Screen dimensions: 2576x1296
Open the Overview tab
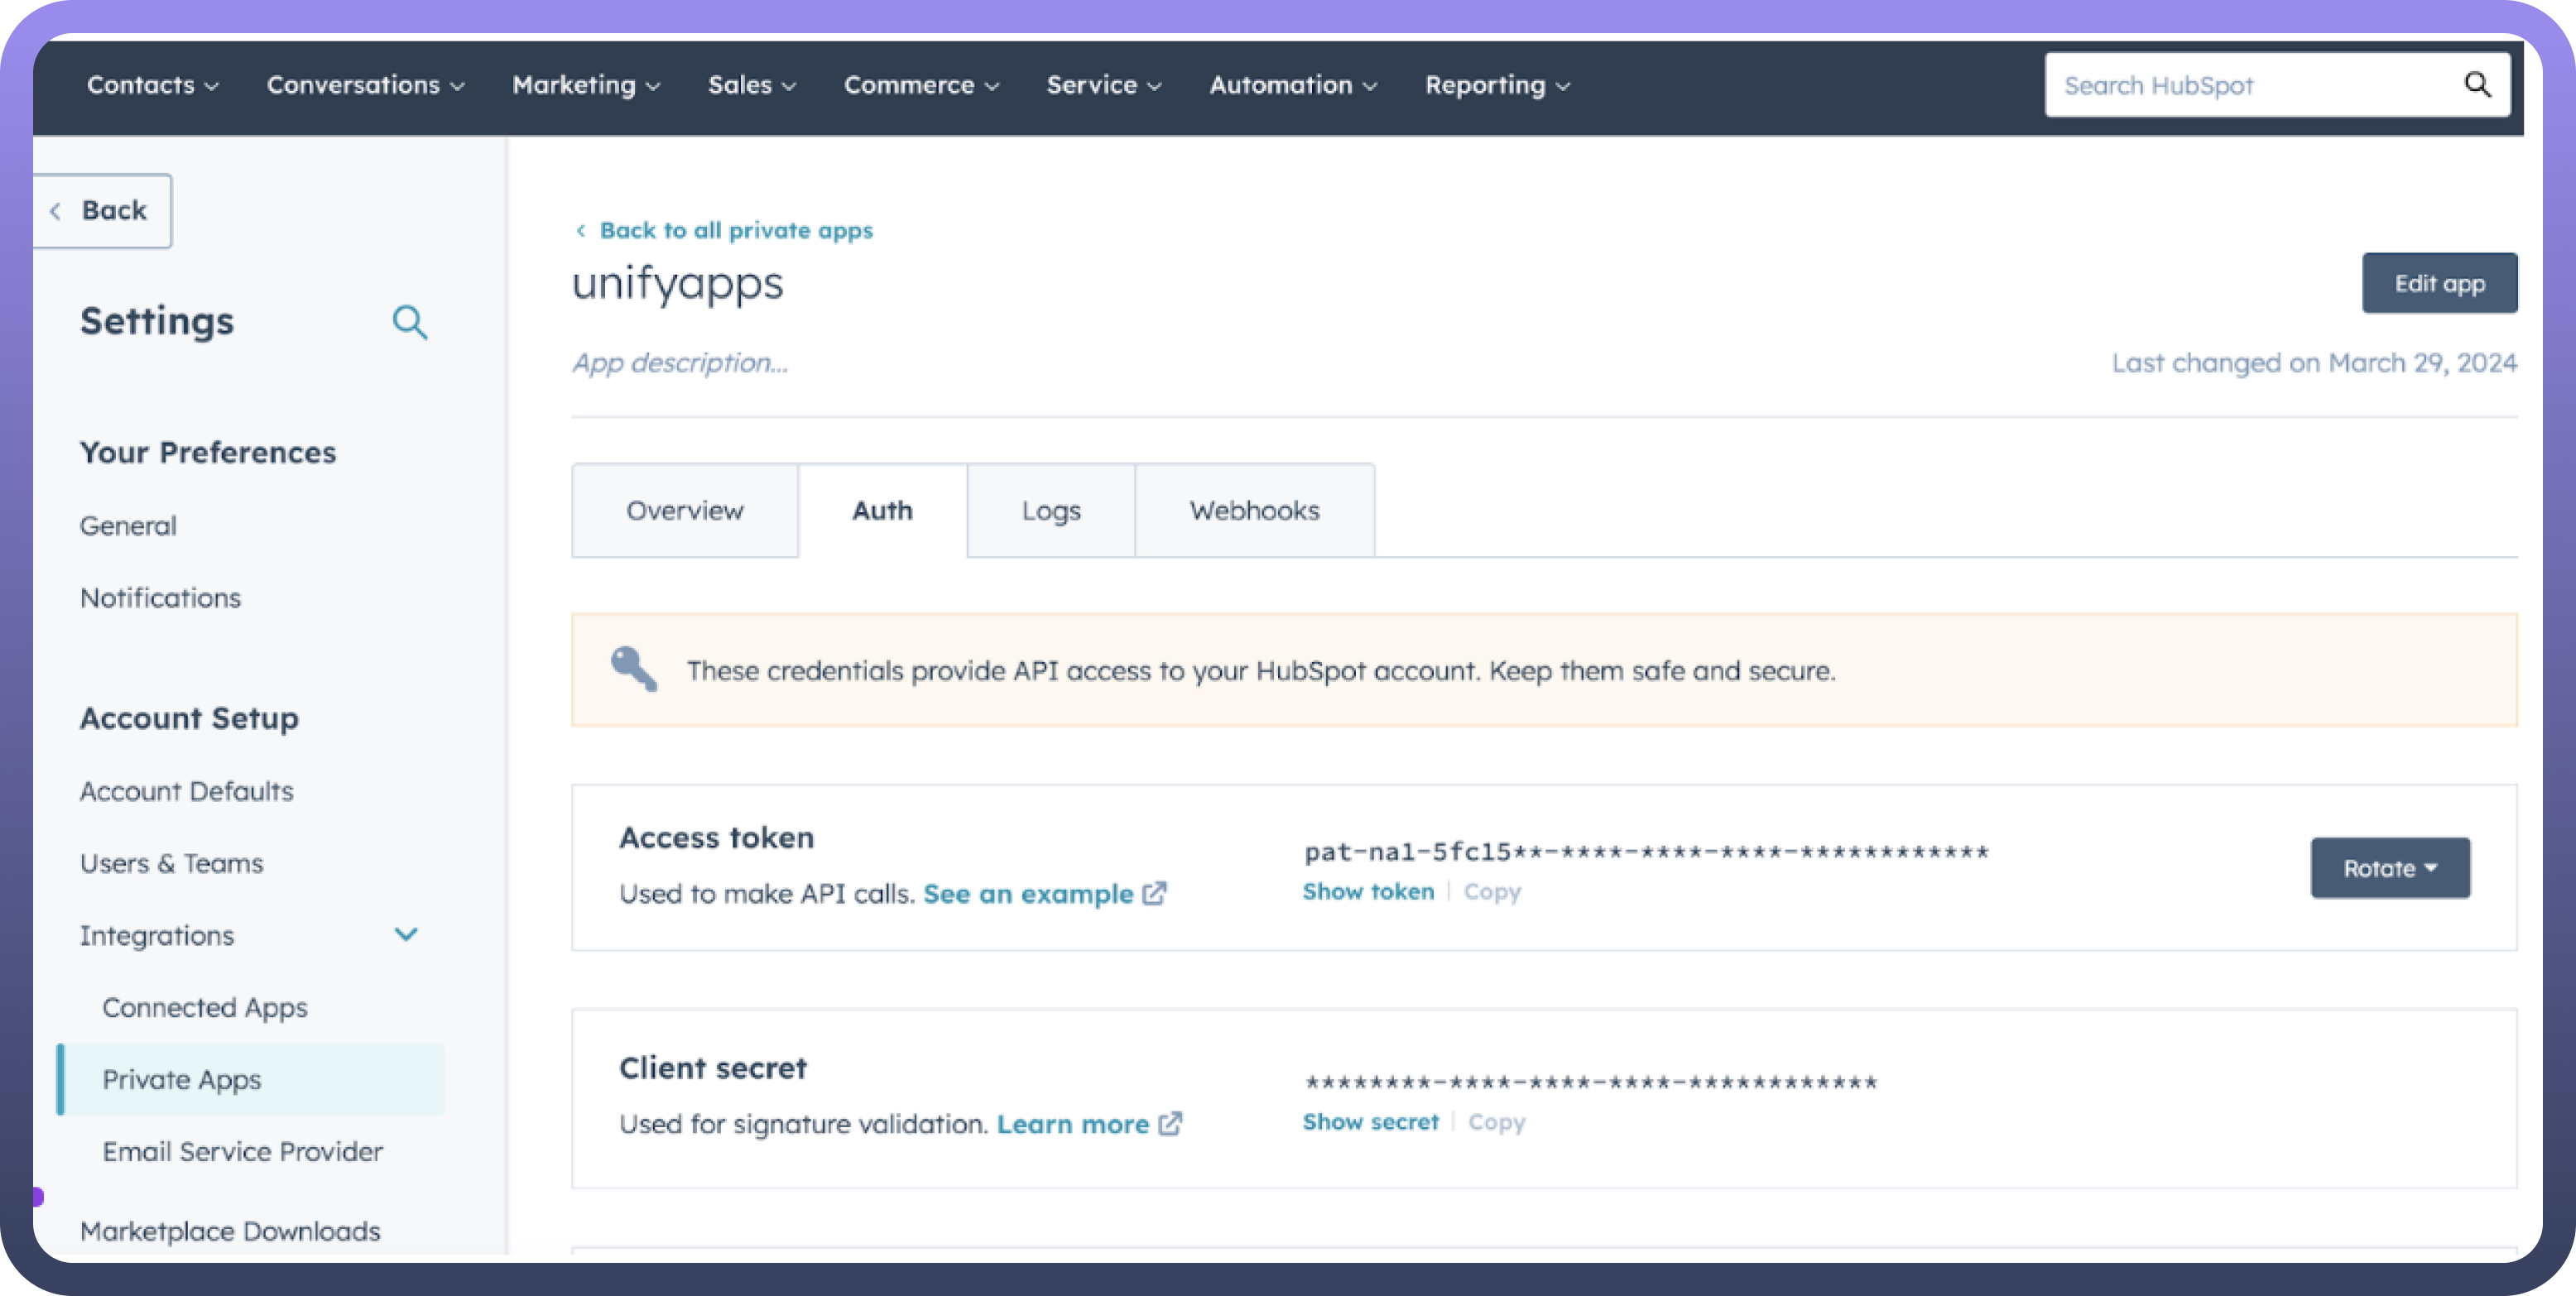click(684, 511)
